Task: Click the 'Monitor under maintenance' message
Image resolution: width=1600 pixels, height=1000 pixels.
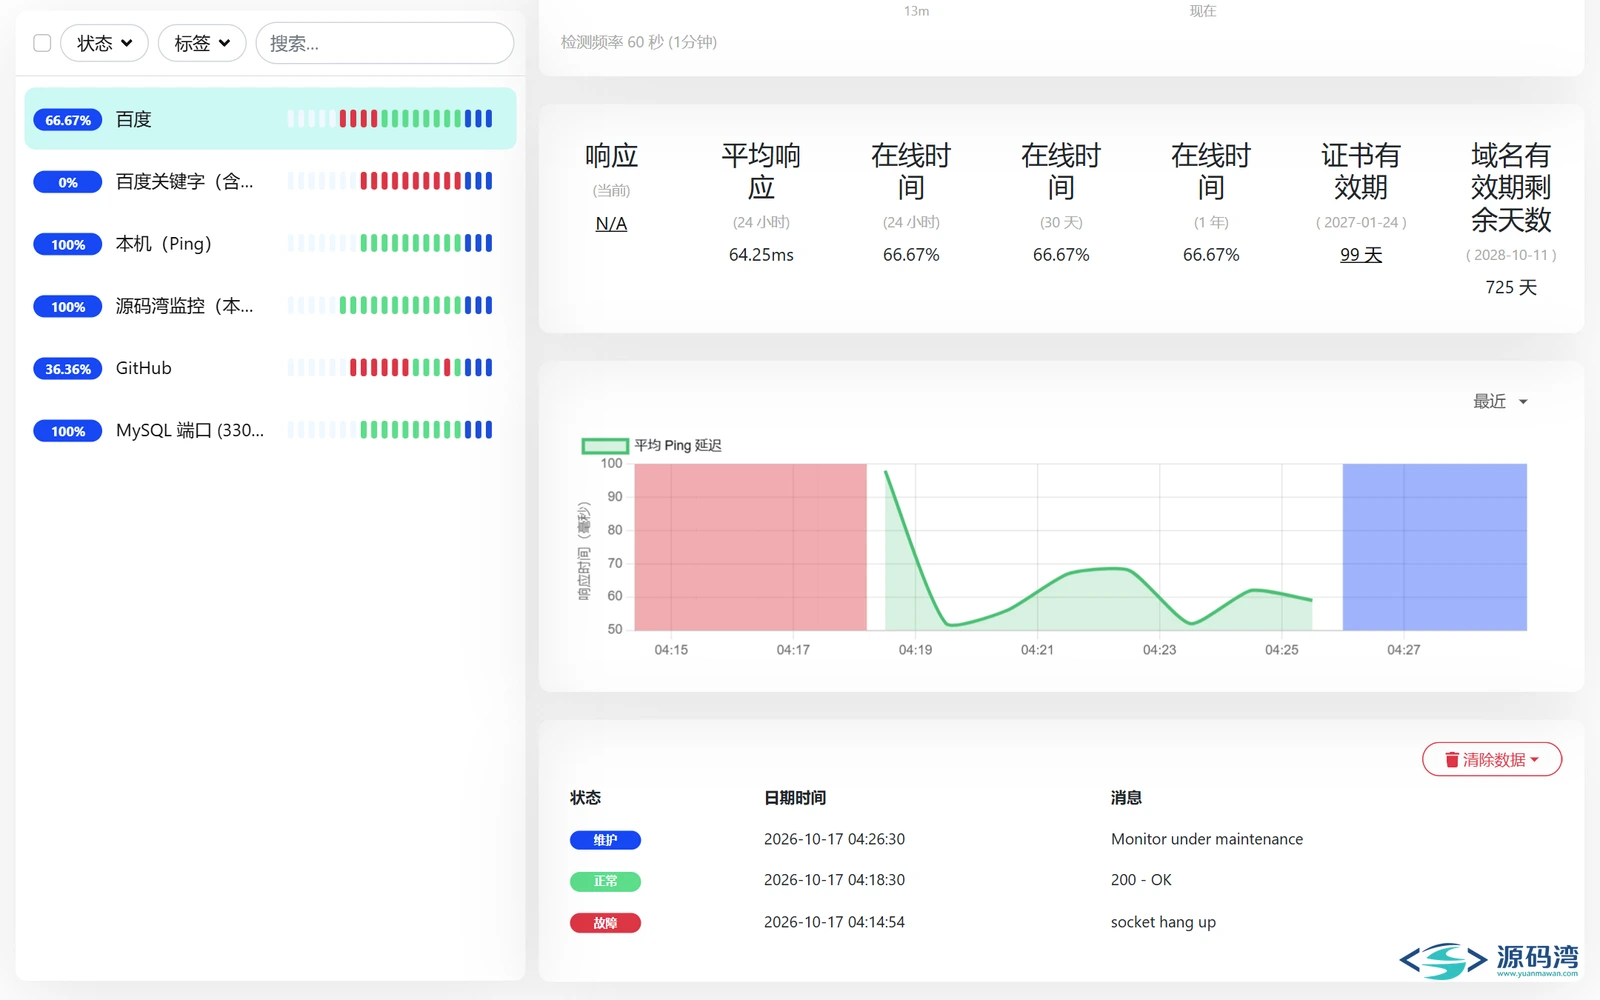Action: pyautogui.click(x=1207, y=839)
